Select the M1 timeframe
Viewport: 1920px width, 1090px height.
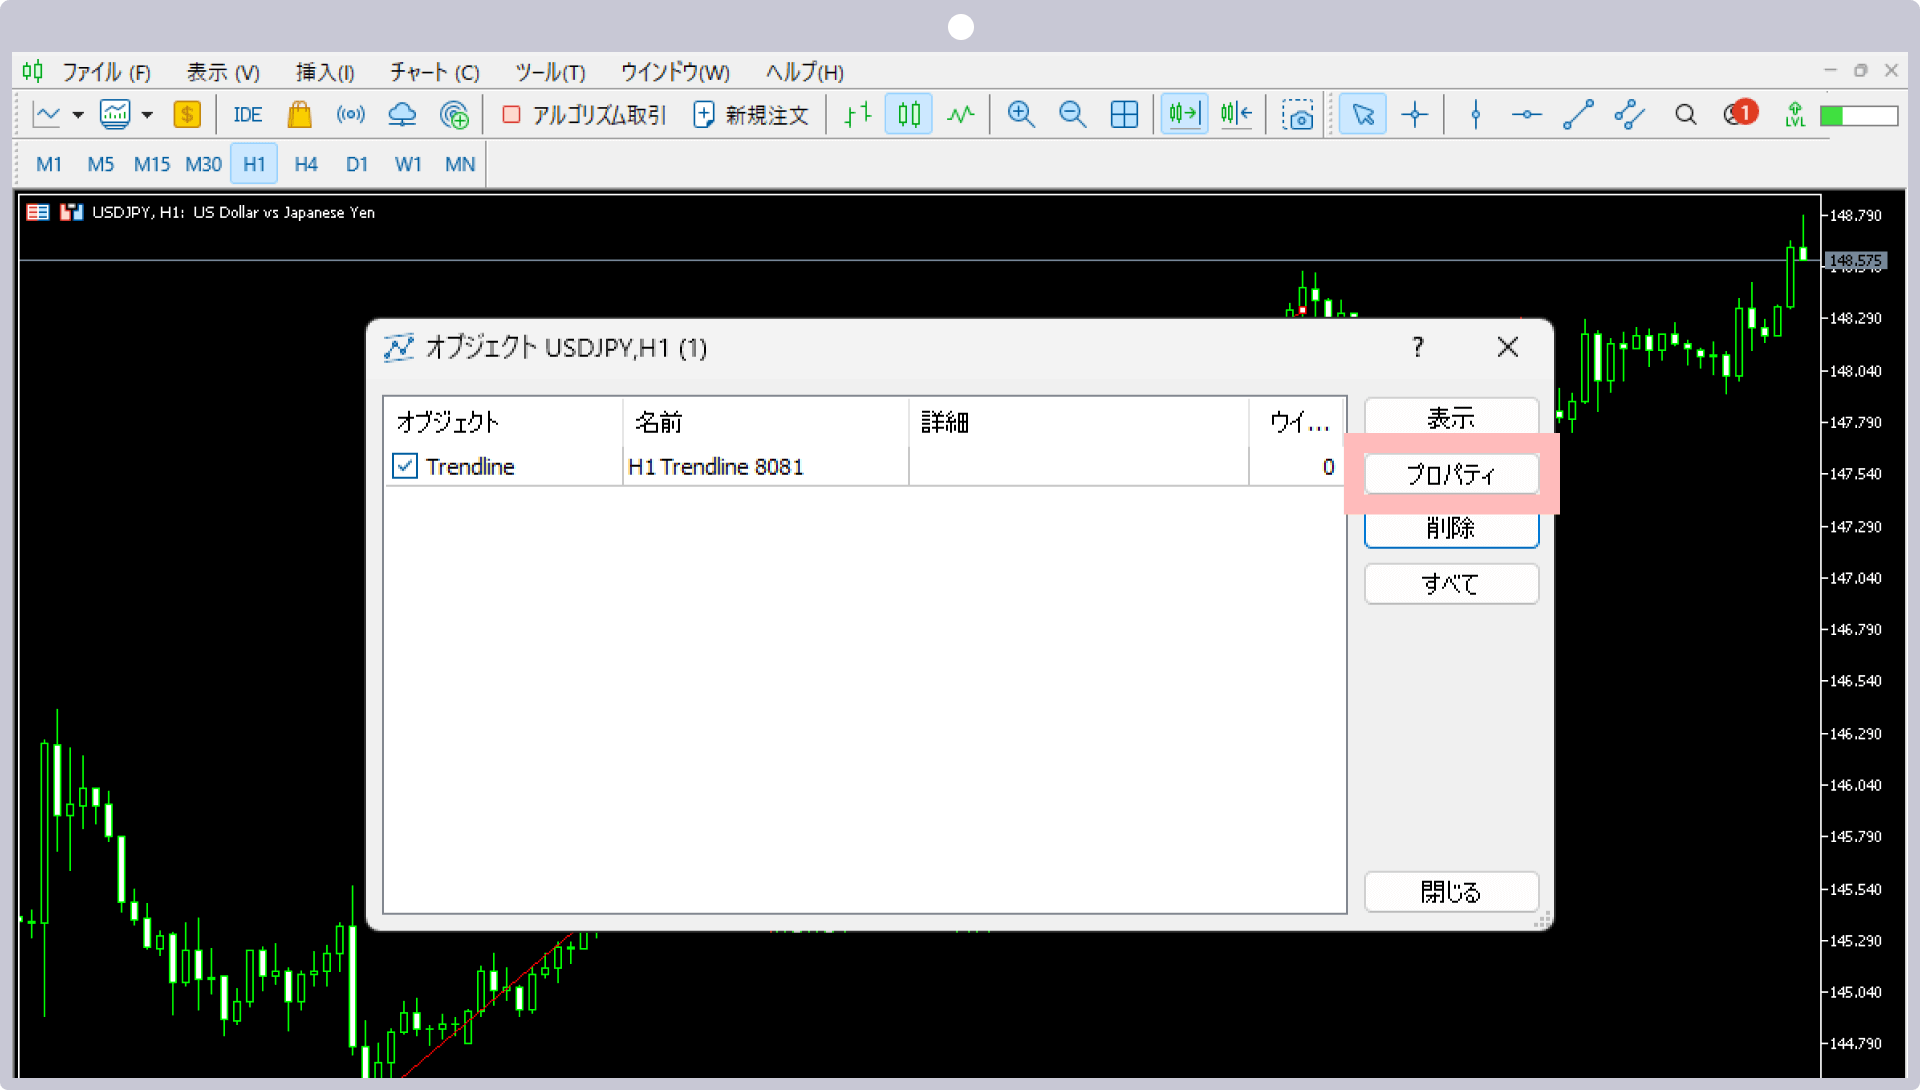click(49, 164)
